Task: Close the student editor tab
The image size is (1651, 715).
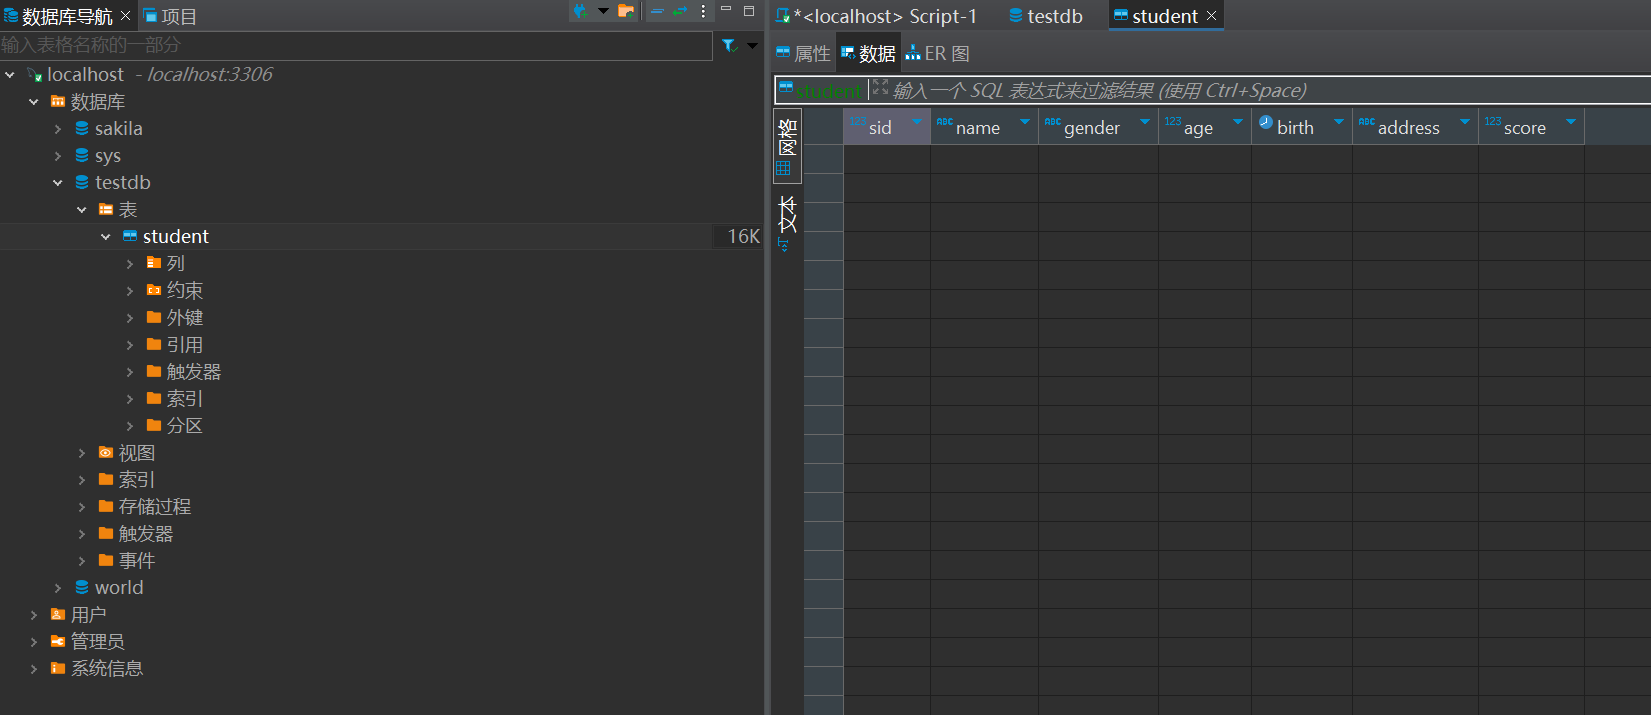Action: [1211, 16]
